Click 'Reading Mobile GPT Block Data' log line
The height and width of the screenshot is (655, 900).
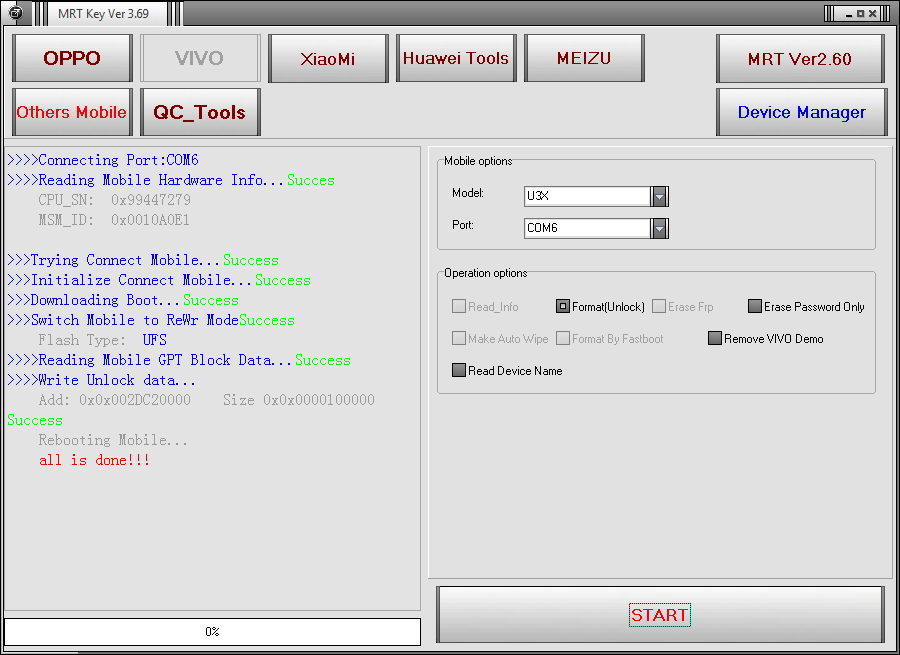click(179, 360)
